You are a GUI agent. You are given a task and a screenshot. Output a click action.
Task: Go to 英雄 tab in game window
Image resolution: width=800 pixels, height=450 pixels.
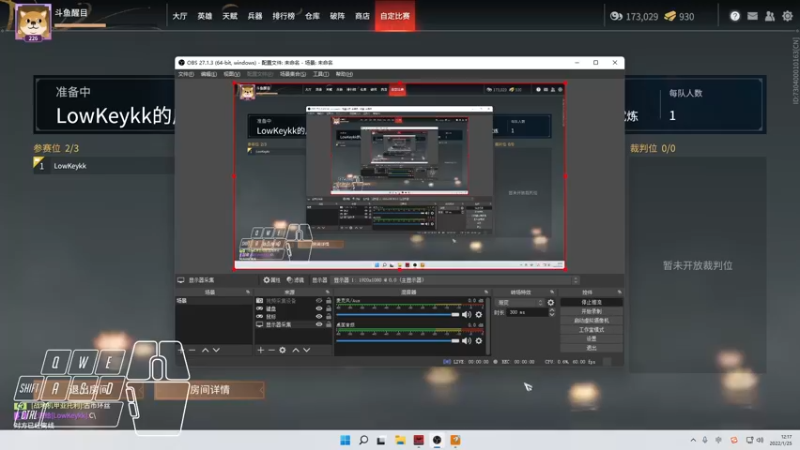[205, 16]
